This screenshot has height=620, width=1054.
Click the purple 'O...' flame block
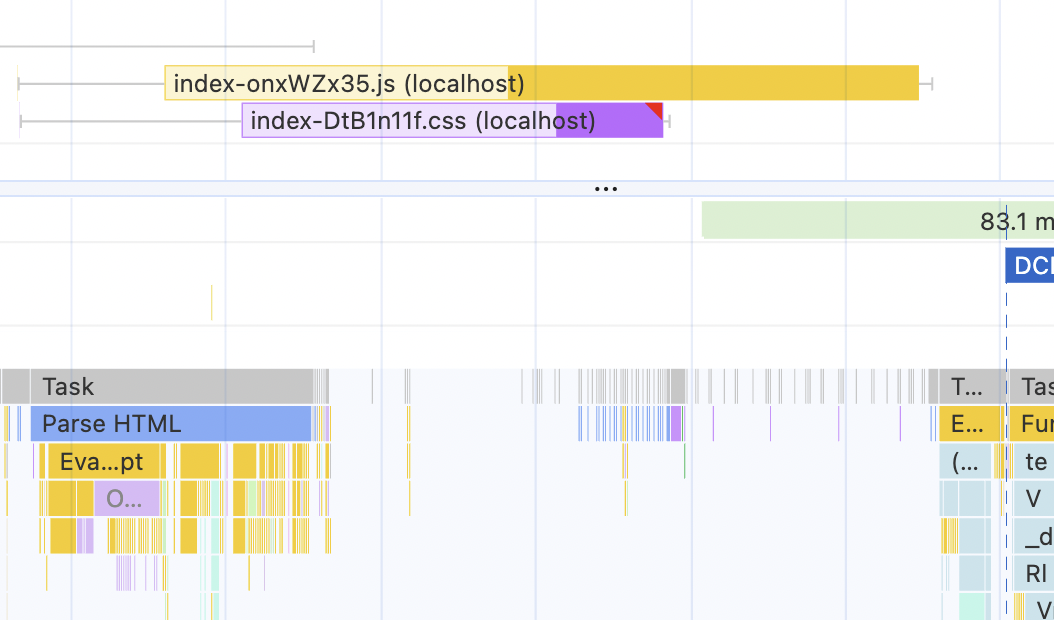[x=126, y=499]
